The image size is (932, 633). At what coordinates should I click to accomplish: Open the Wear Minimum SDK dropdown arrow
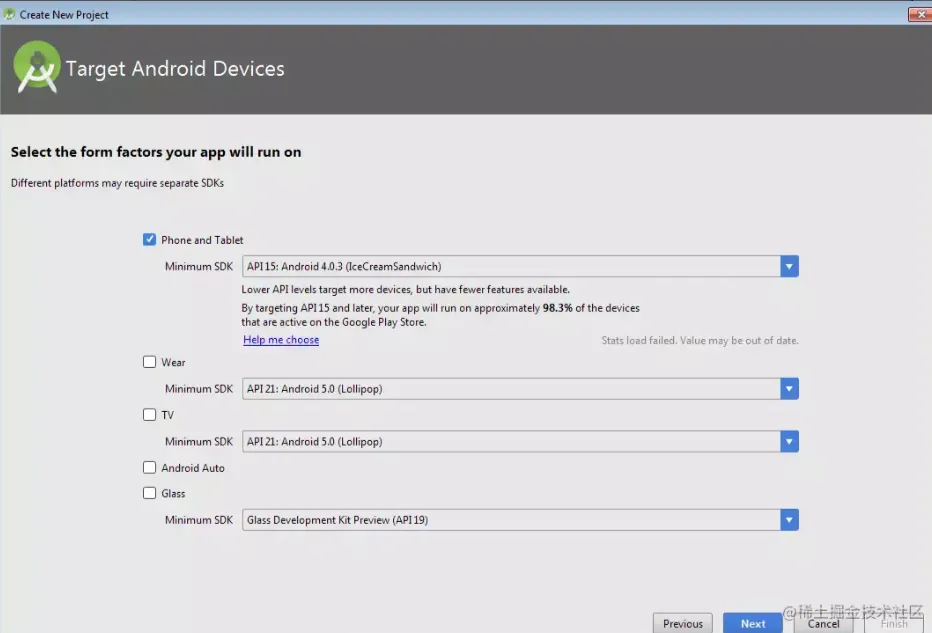point(789,389)
